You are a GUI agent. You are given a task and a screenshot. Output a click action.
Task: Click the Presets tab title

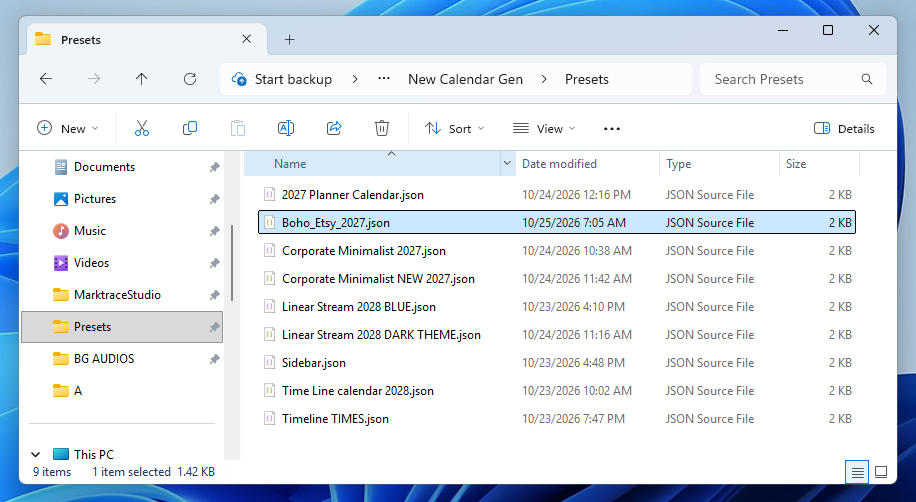(81, 40)
